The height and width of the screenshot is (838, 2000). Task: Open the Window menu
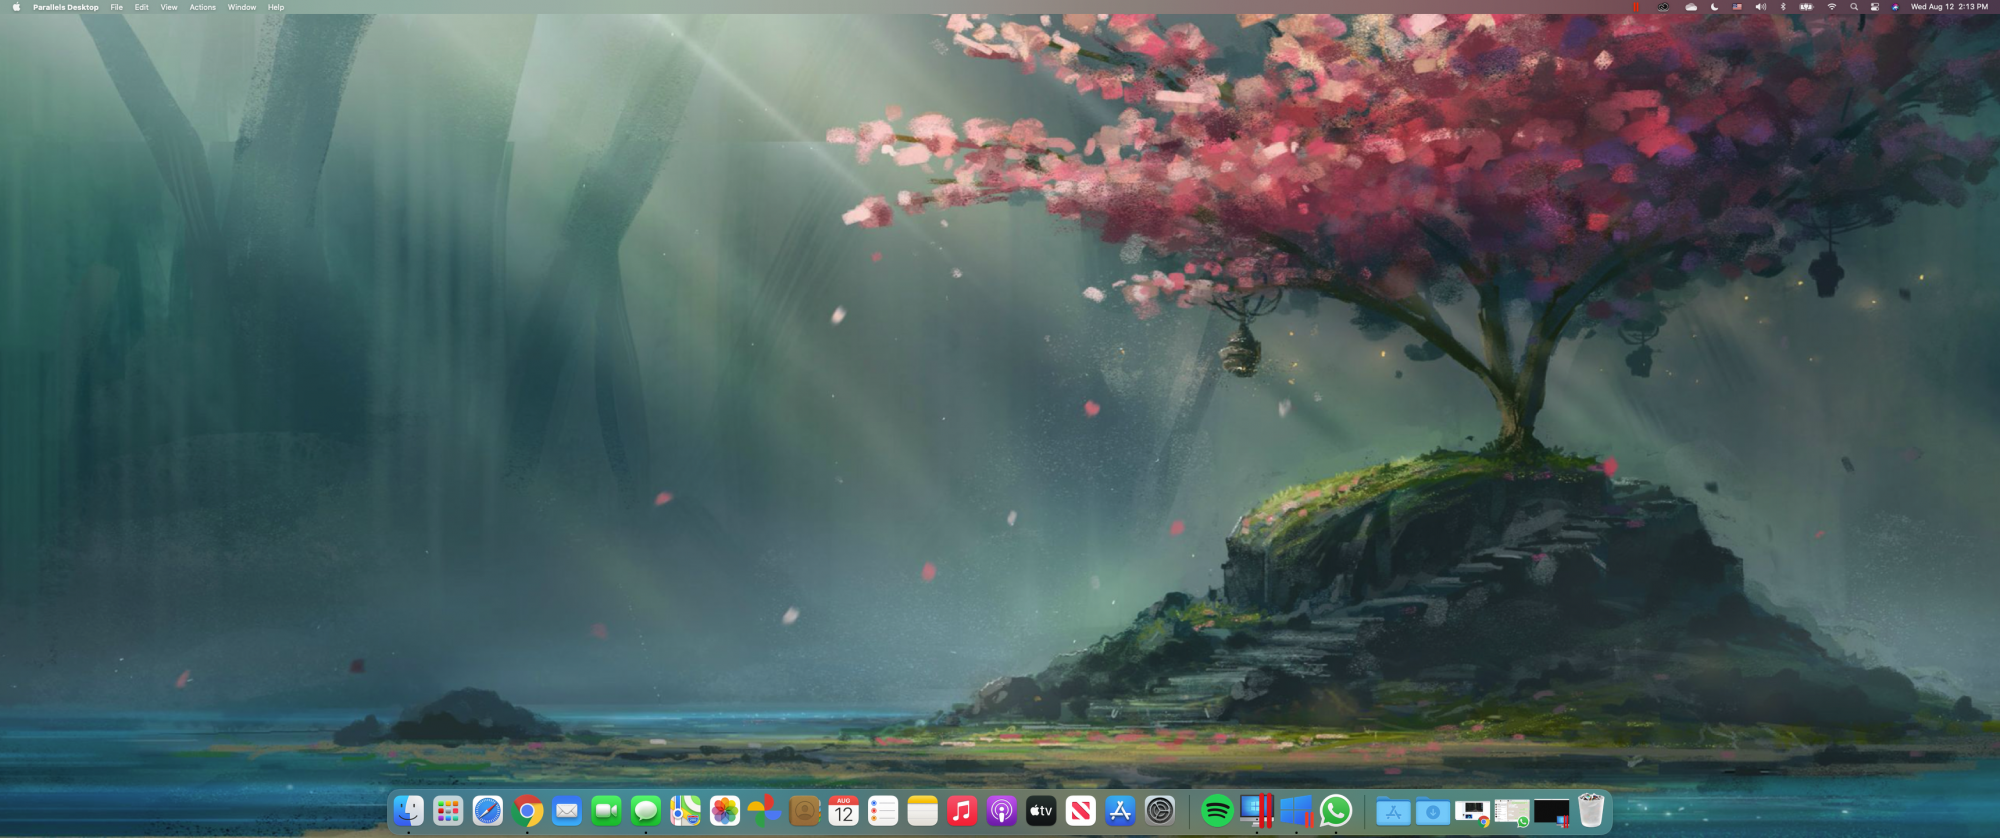[x=242, y=7]
